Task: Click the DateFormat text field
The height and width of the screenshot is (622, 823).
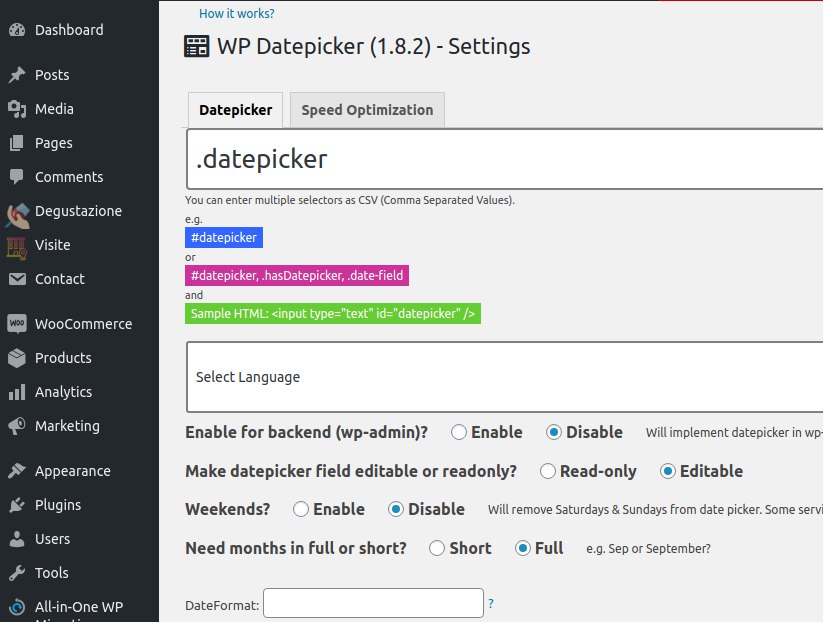Action: (x=373, y=604)
